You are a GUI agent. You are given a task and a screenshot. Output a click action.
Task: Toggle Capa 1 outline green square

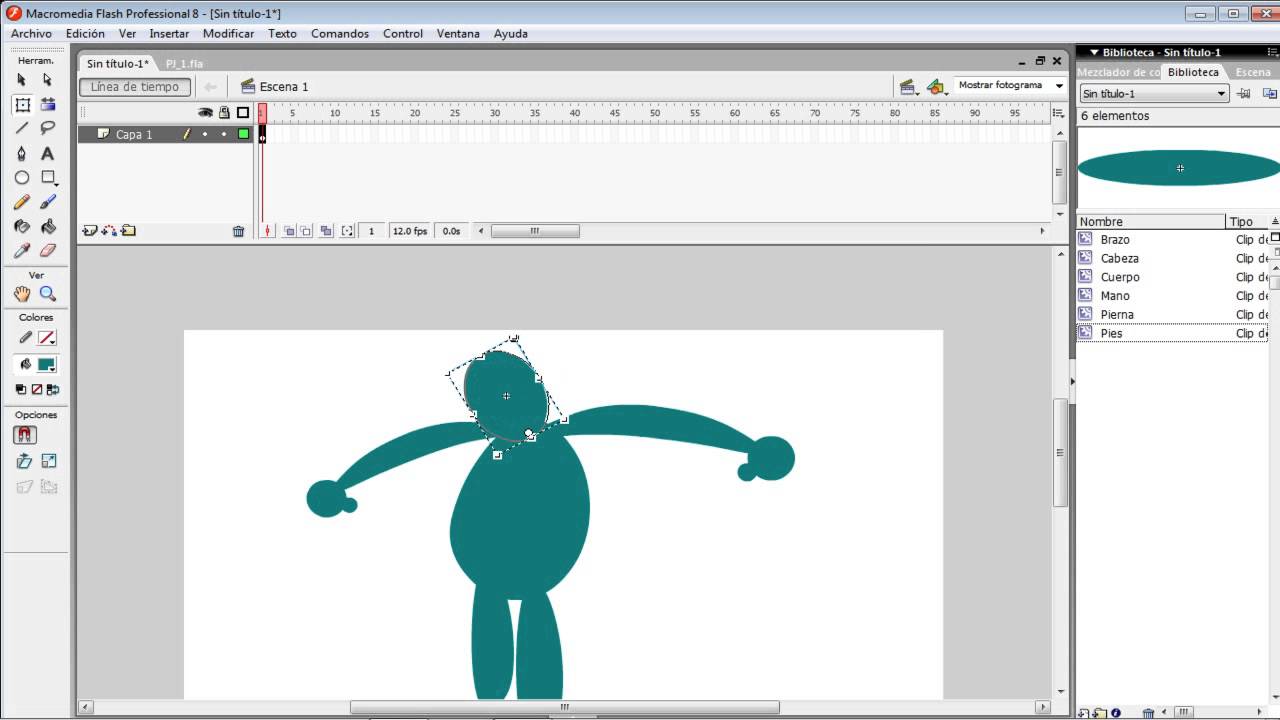(243, 134)
